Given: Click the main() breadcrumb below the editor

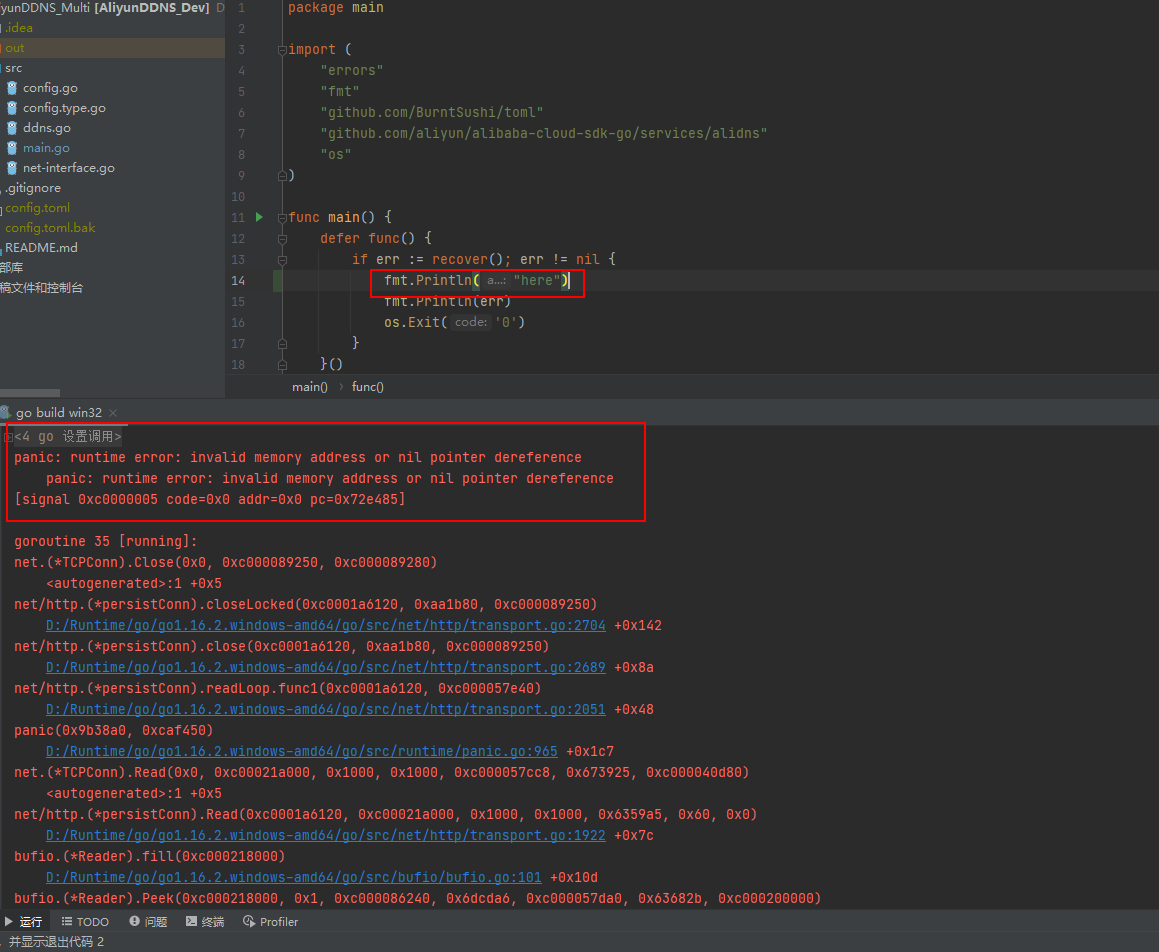Looking at the screenshot, I should [x=310, y=387].
